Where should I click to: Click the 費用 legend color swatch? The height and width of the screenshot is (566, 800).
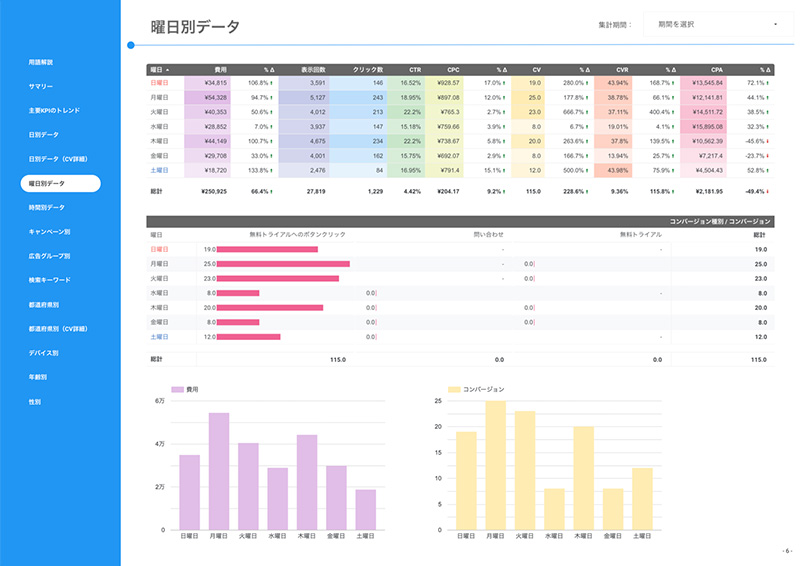pyautogui.click(x=177, y=388)
